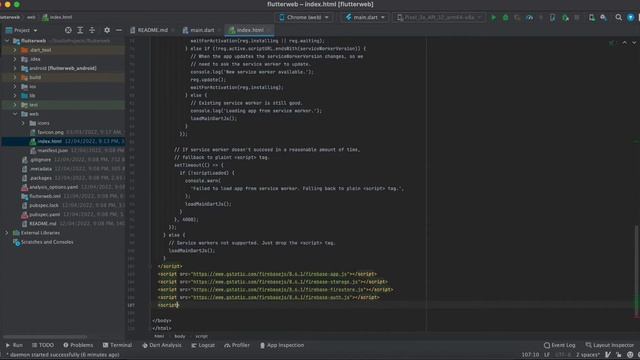Select manifest.json in project tree
This screenshot has height=360, width=640.
[52, 151]
